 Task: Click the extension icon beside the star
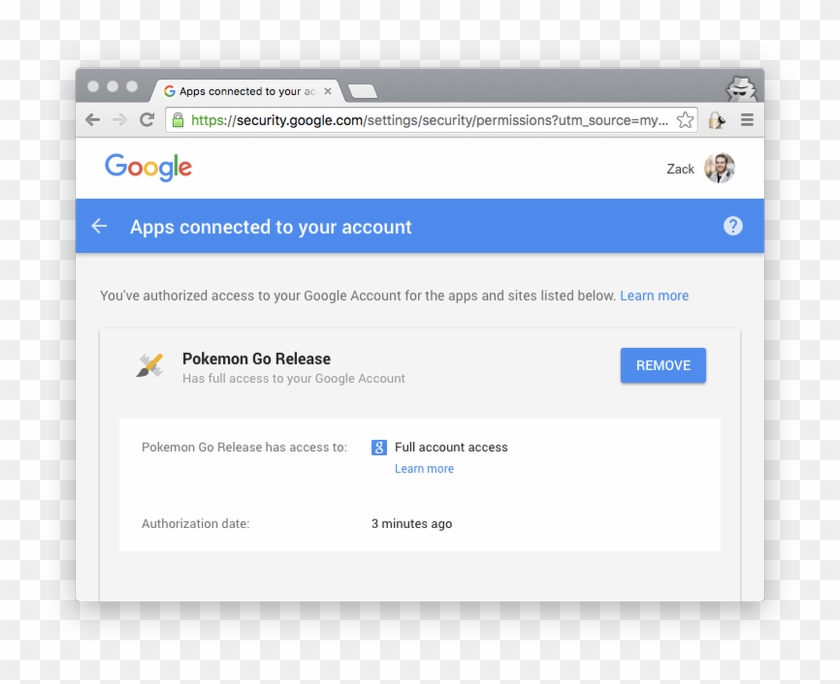pos(716,120)
